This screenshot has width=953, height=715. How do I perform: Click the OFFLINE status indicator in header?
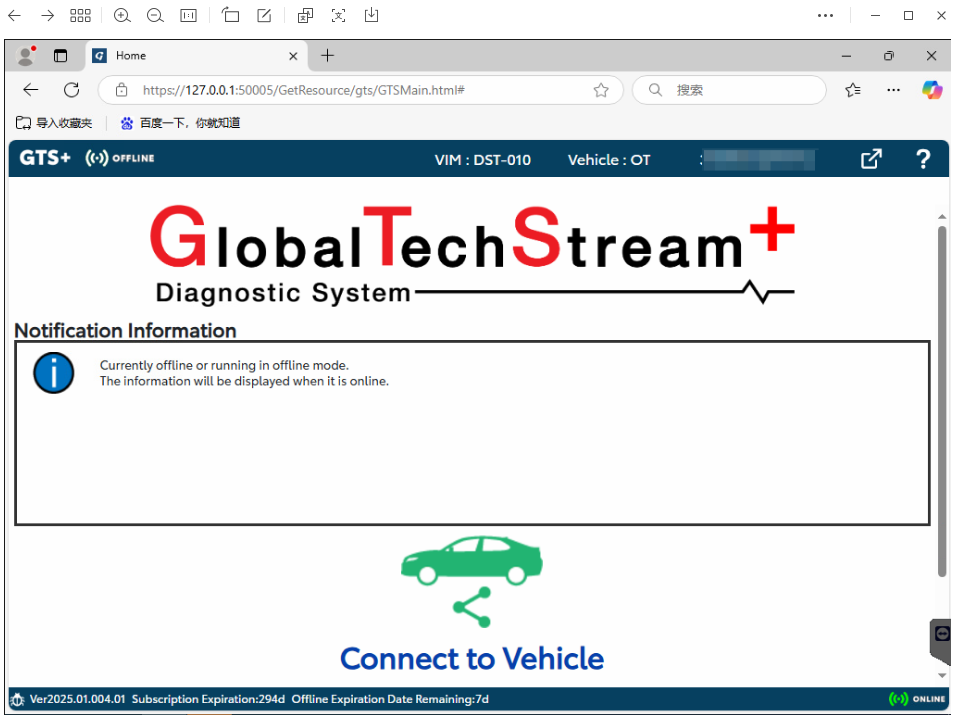pyautogui.click(x=120, y=158)
